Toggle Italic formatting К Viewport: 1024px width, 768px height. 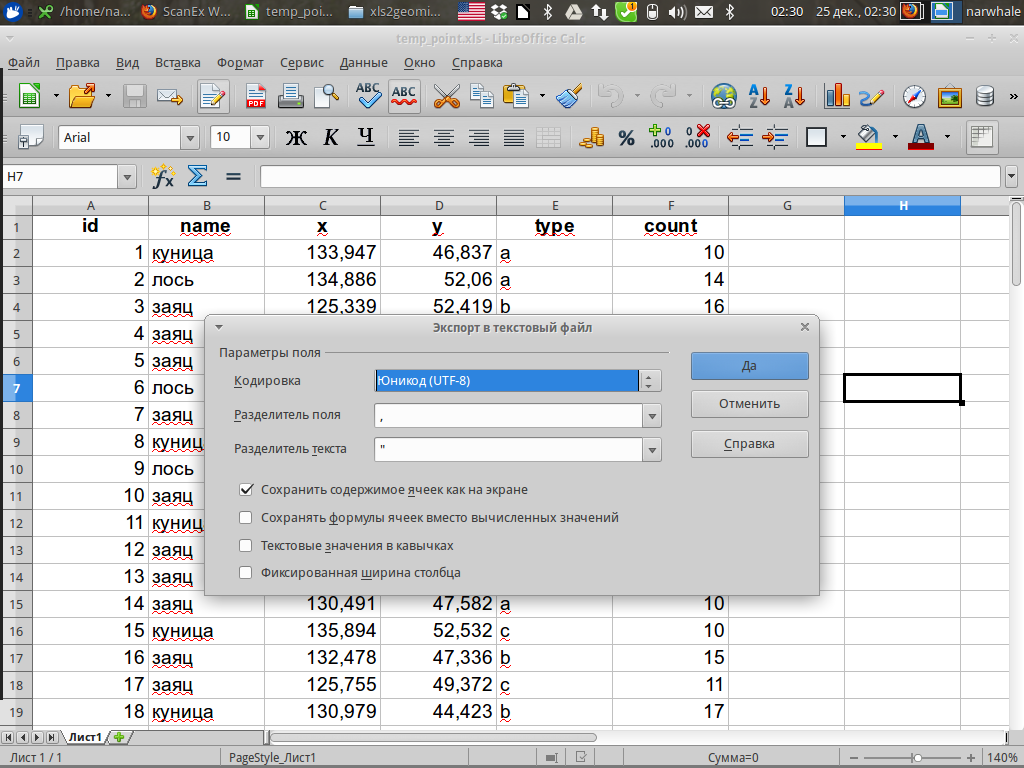coord(331,137)
